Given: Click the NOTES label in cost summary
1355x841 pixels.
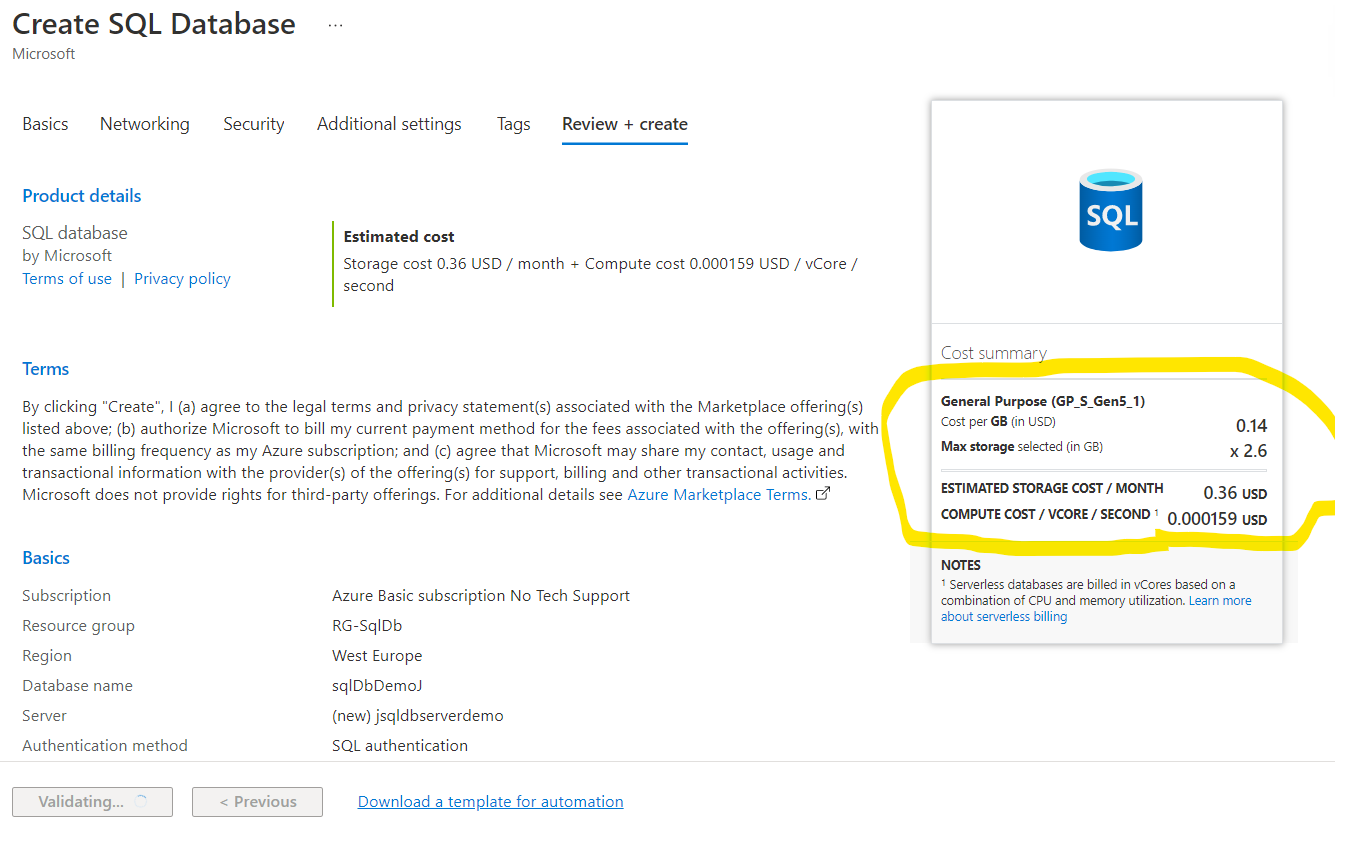Looking at the screenshot, I should pos(961,565).
